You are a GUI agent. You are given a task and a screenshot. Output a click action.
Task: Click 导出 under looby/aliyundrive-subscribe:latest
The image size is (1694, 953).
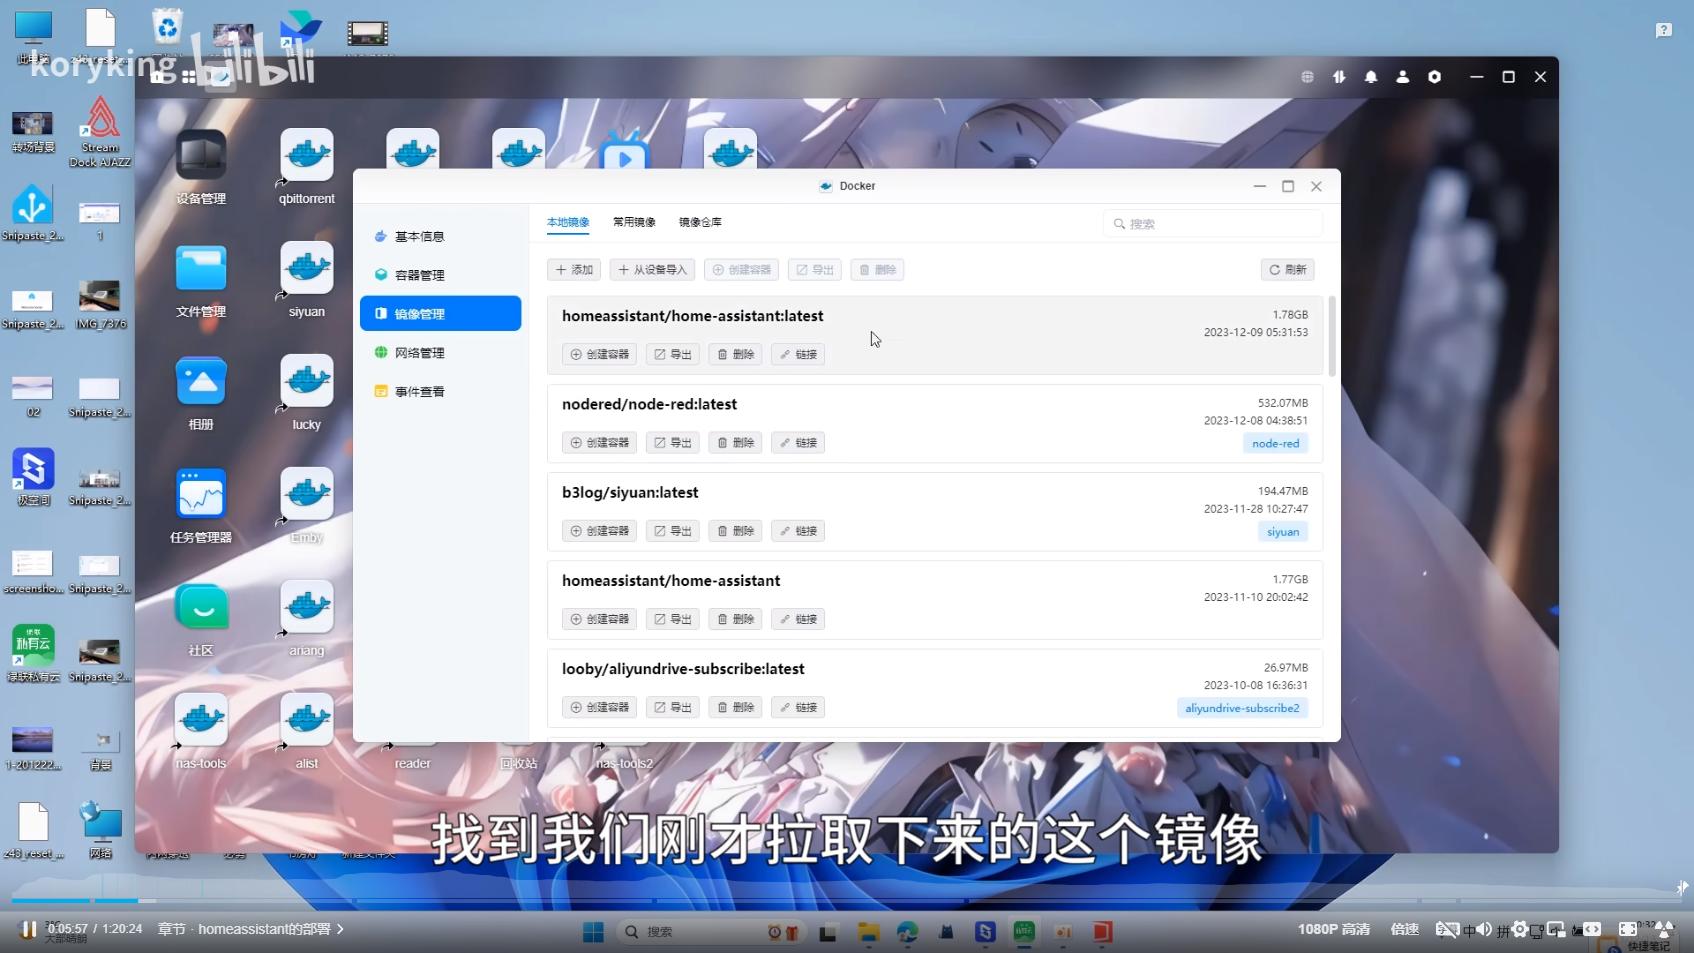click(672, 707)
